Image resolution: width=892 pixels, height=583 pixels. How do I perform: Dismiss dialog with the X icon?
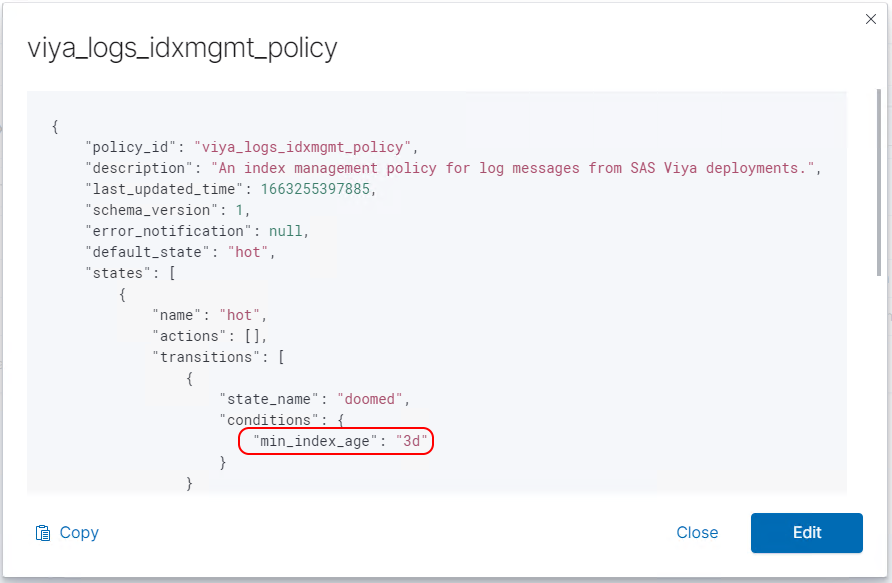[870, 19]
